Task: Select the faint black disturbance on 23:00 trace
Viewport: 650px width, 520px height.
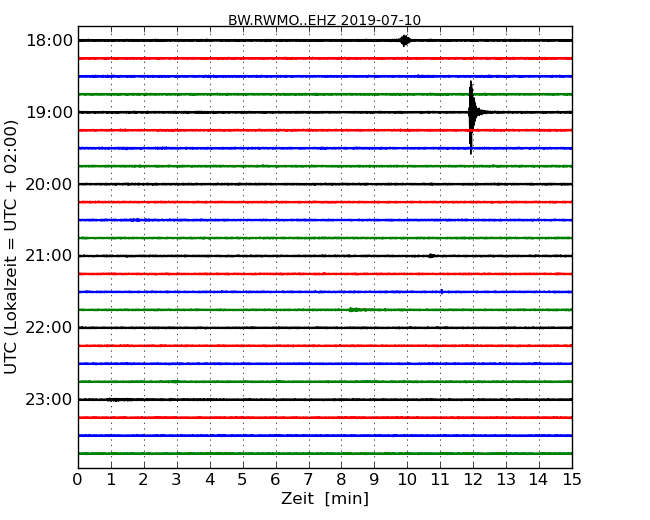Action: [x=120, y=400]
